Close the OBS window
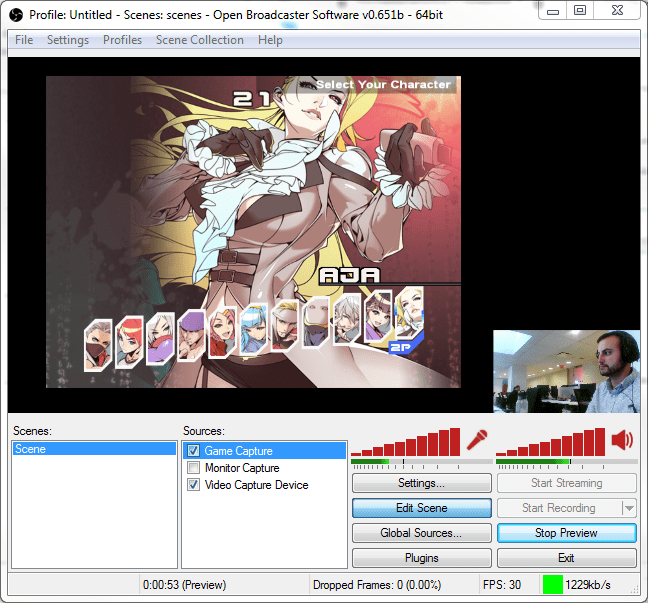Image resolution: width=648 pixels, height=603 pixels. 617,11
